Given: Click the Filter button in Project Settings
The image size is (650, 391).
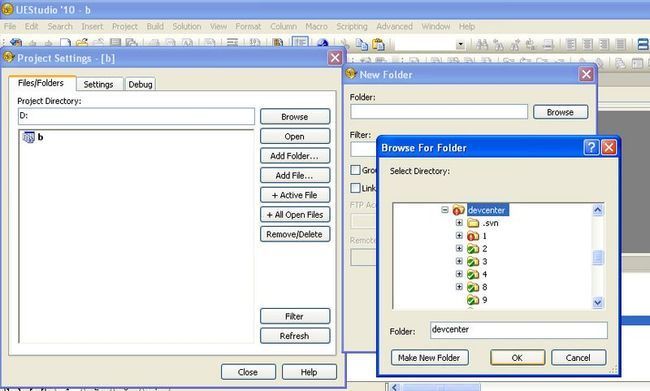Looking at the screenshot, I should (x=295, y=316).
